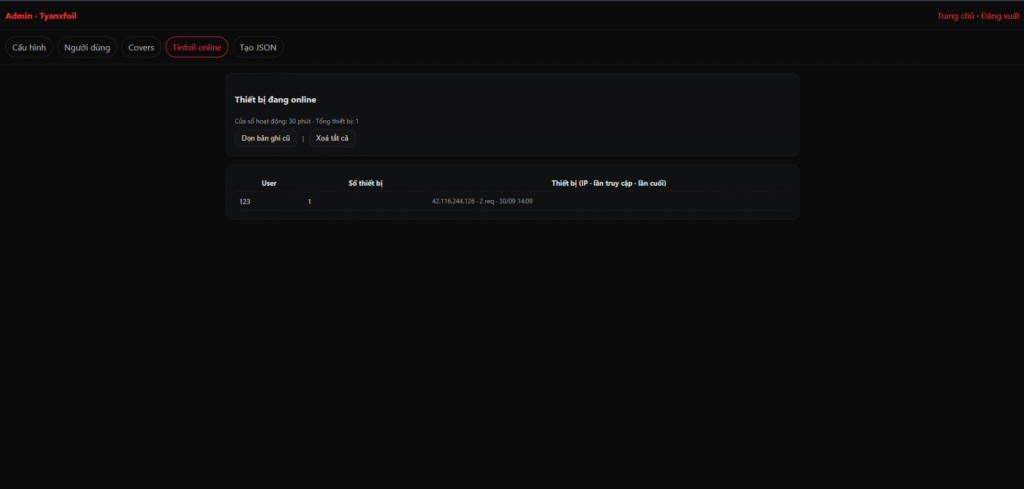The height and width of the screenshot is (489, 1024).
Task: Click the Trang chủ link
Action: coord(955,16)
